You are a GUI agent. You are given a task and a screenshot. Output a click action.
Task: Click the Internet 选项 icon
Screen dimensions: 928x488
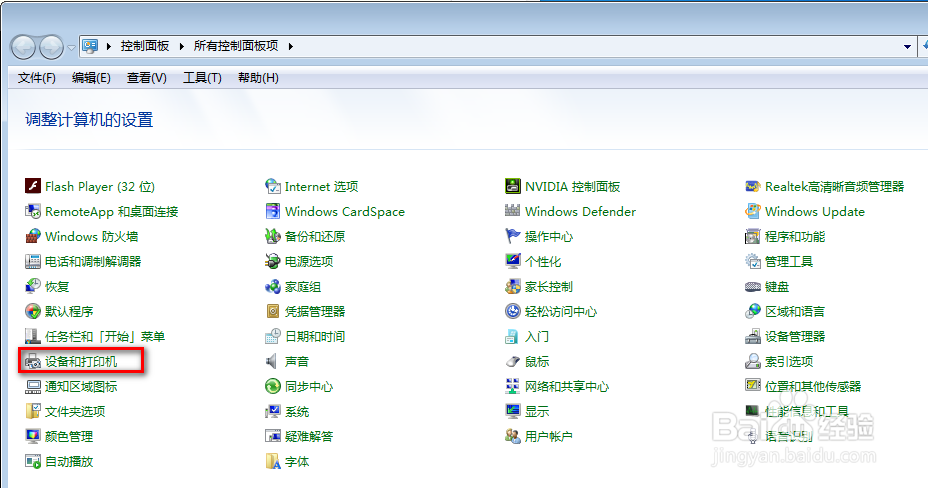pyautogui.click(x=272, y=186)
